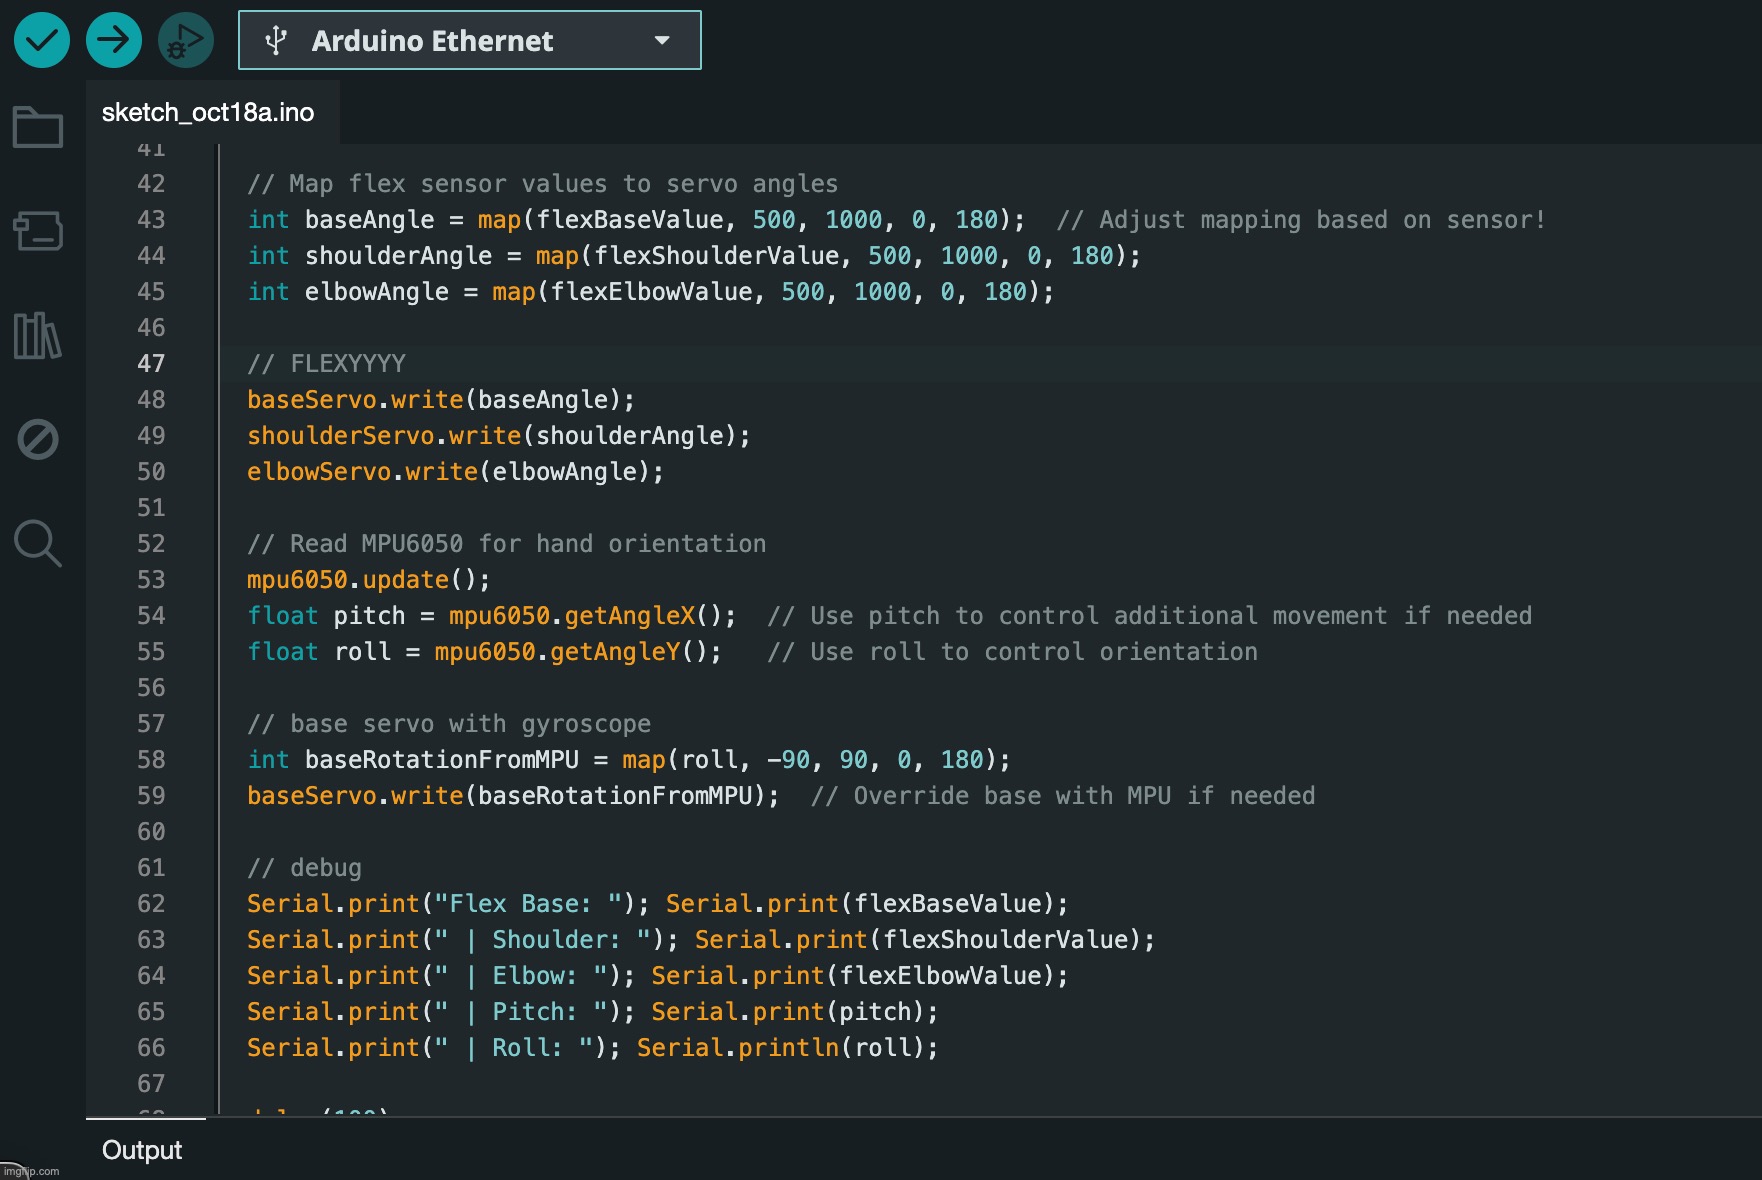This screenshot has width=1762, height=1180.
Task: Click '// Map flex sensor values to servo angles'
Action: coord(543,184)
